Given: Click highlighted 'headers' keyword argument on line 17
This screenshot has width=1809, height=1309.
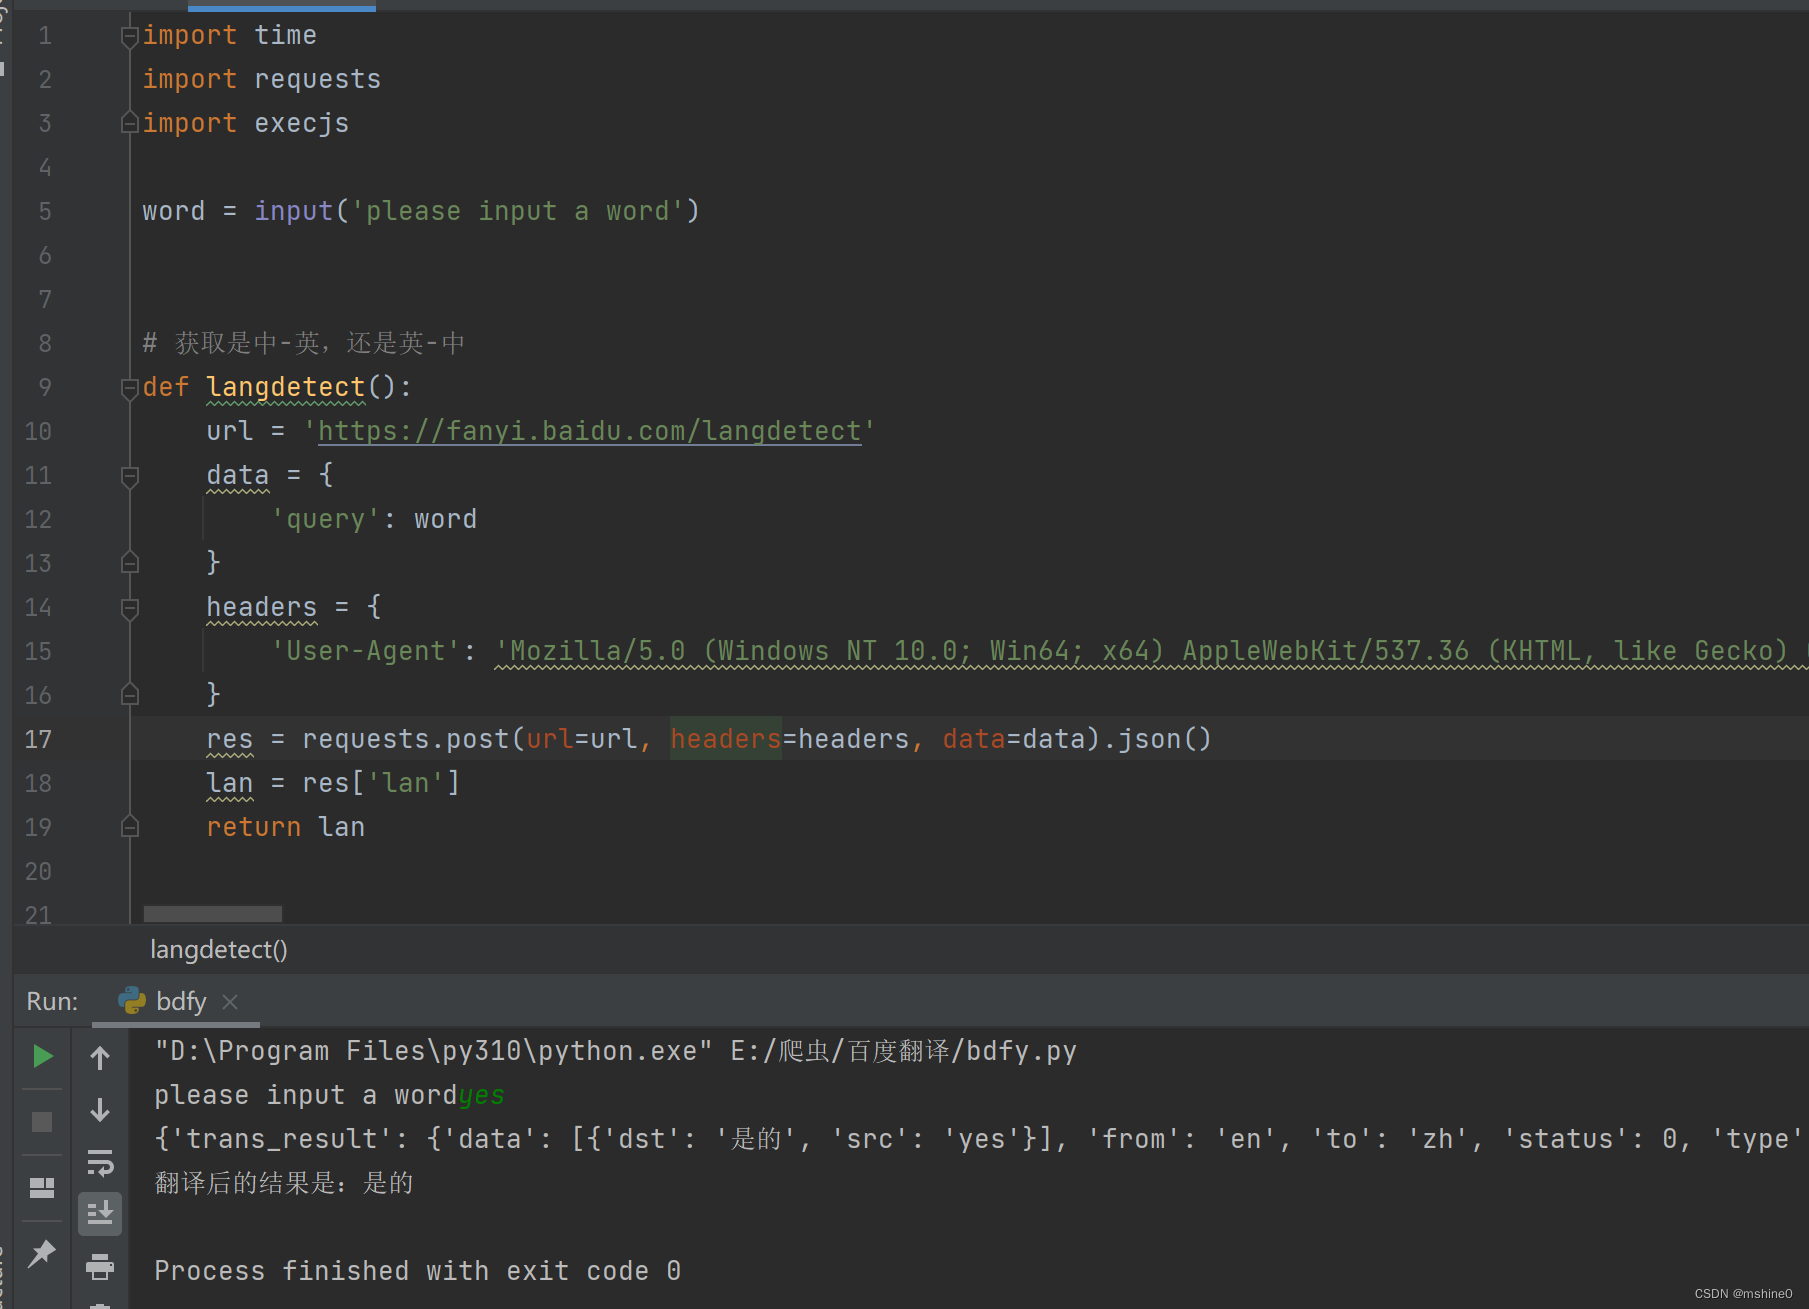Looking at the screenshot, I should click(726, 739).
